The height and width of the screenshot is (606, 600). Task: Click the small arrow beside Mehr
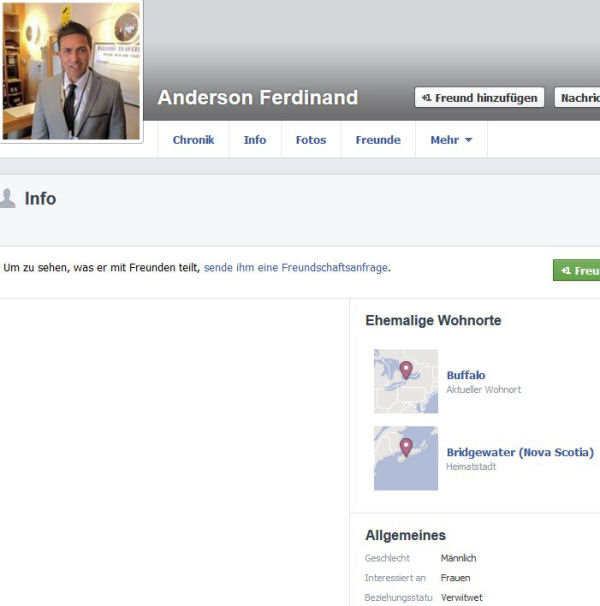[x=468, y=140]
